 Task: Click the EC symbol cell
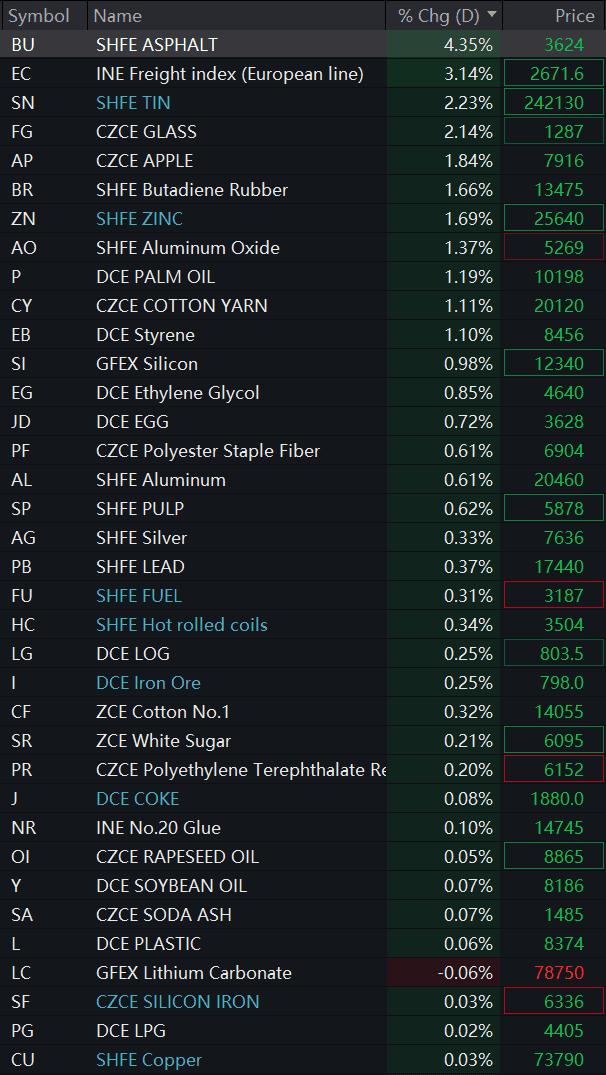tap(22, 74)
